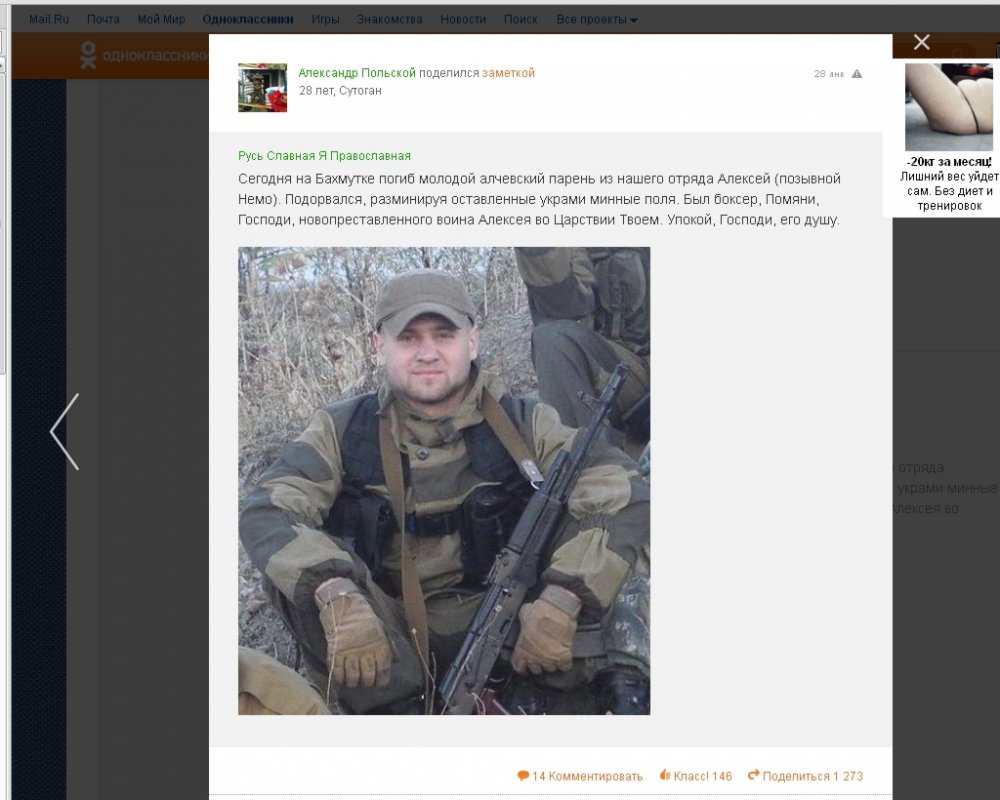
Task: Open Русь Славная Я Православная group link
Action: [x=325, y=156]
